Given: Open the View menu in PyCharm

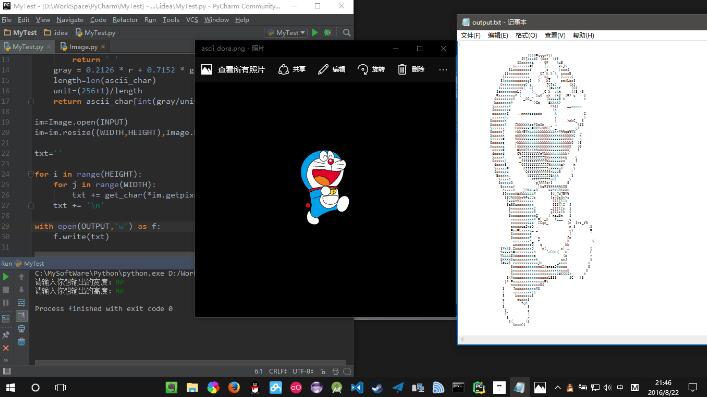Looking at the screenshot, I should click(x=43, y=20).
